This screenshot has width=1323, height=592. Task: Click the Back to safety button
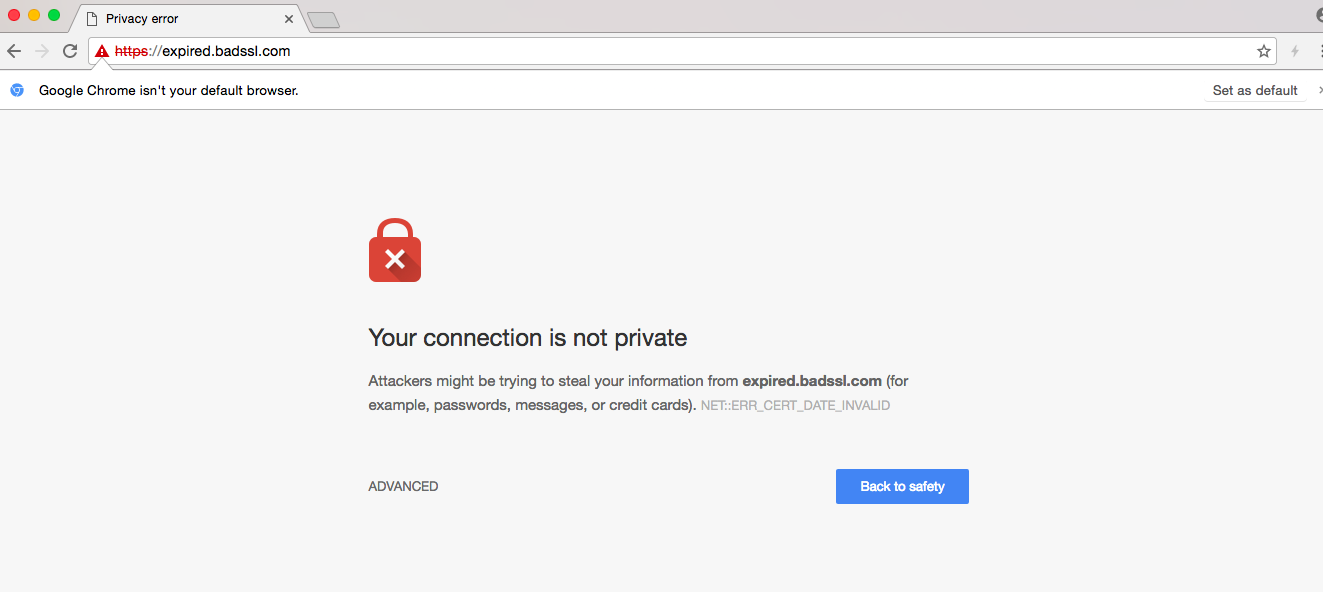[x=902, y=487]
